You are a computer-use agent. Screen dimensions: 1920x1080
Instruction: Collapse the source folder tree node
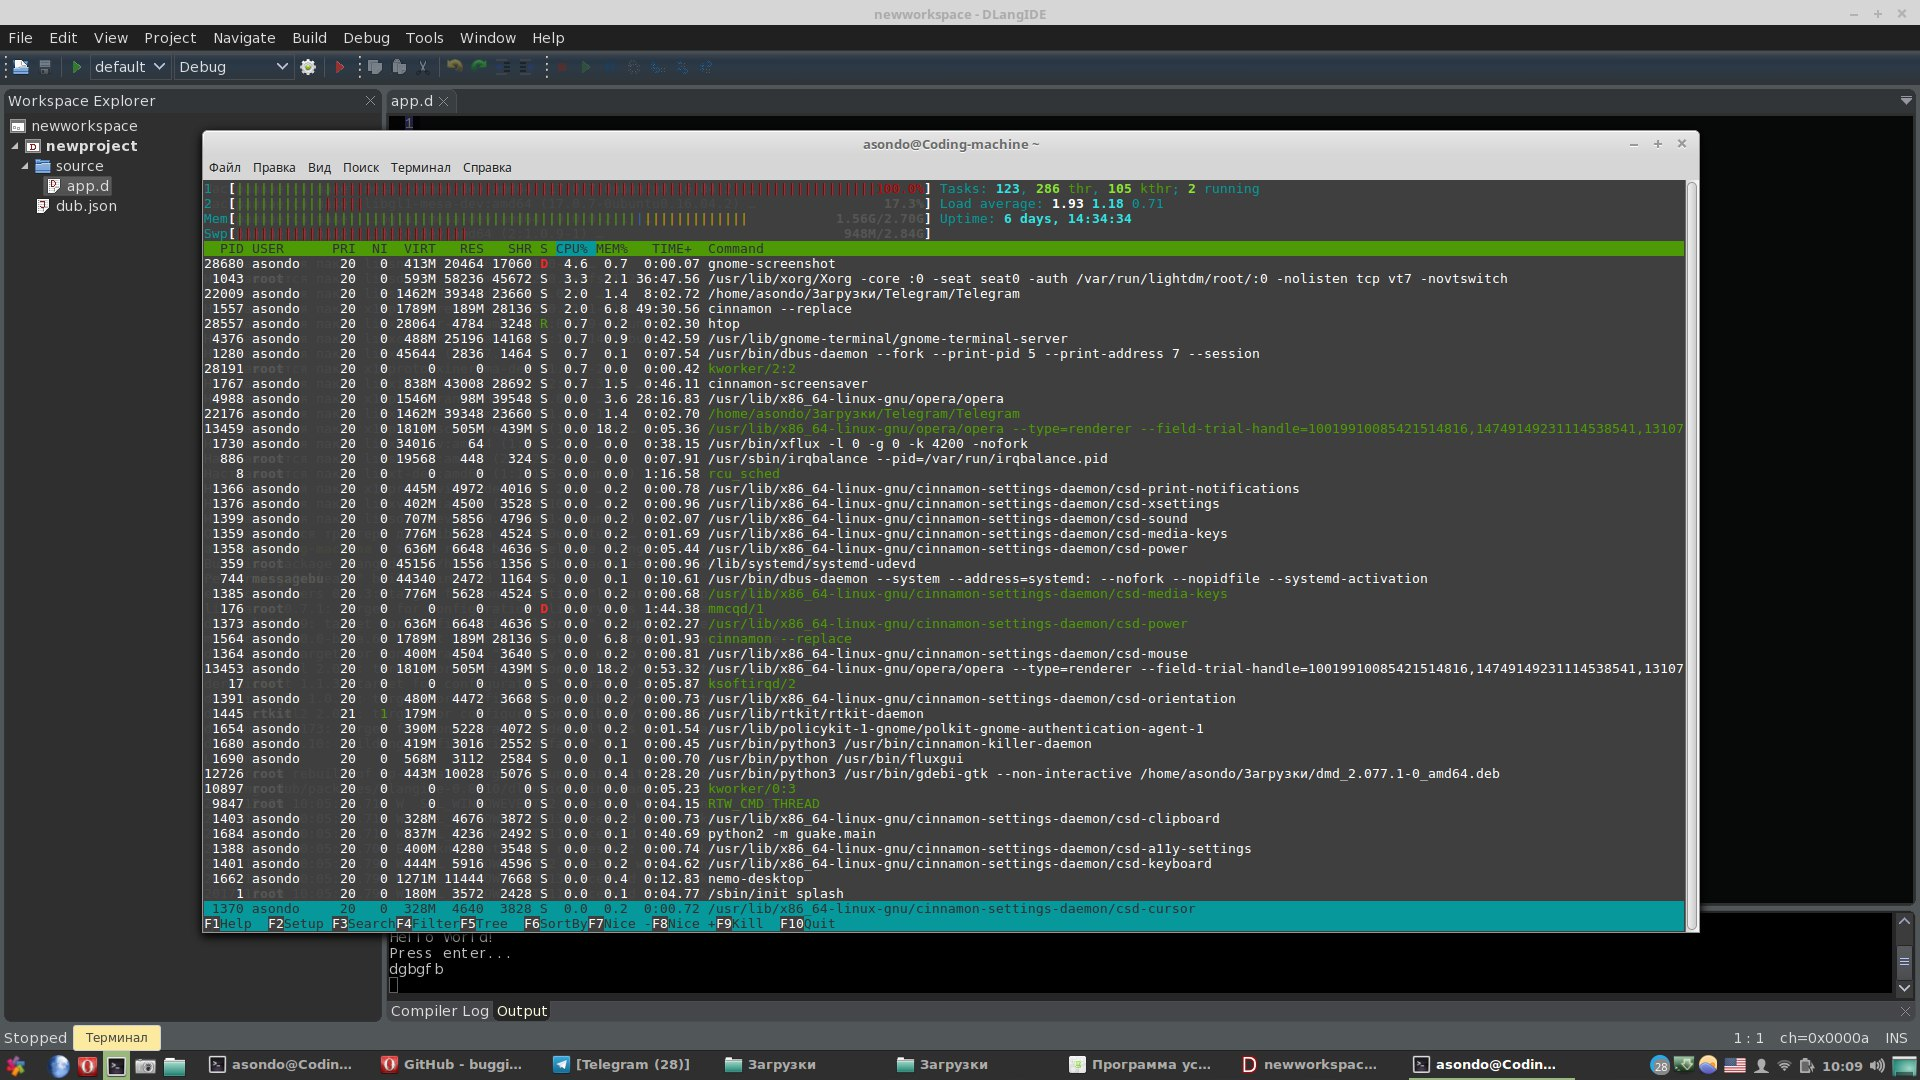pyautogui.click(x=25, y=166)
